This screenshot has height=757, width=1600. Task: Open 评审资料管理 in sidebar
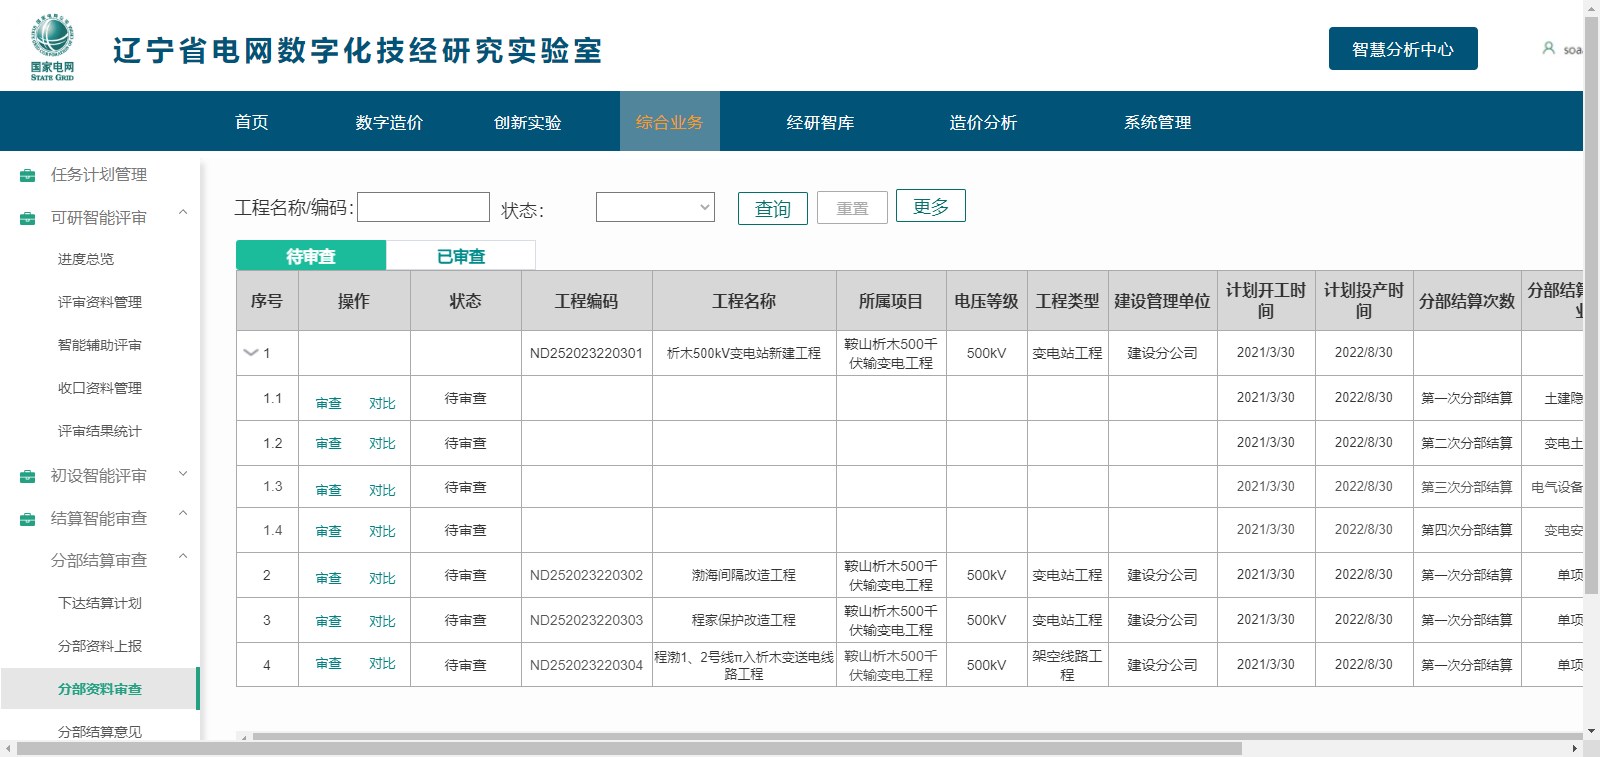(100, 302)
